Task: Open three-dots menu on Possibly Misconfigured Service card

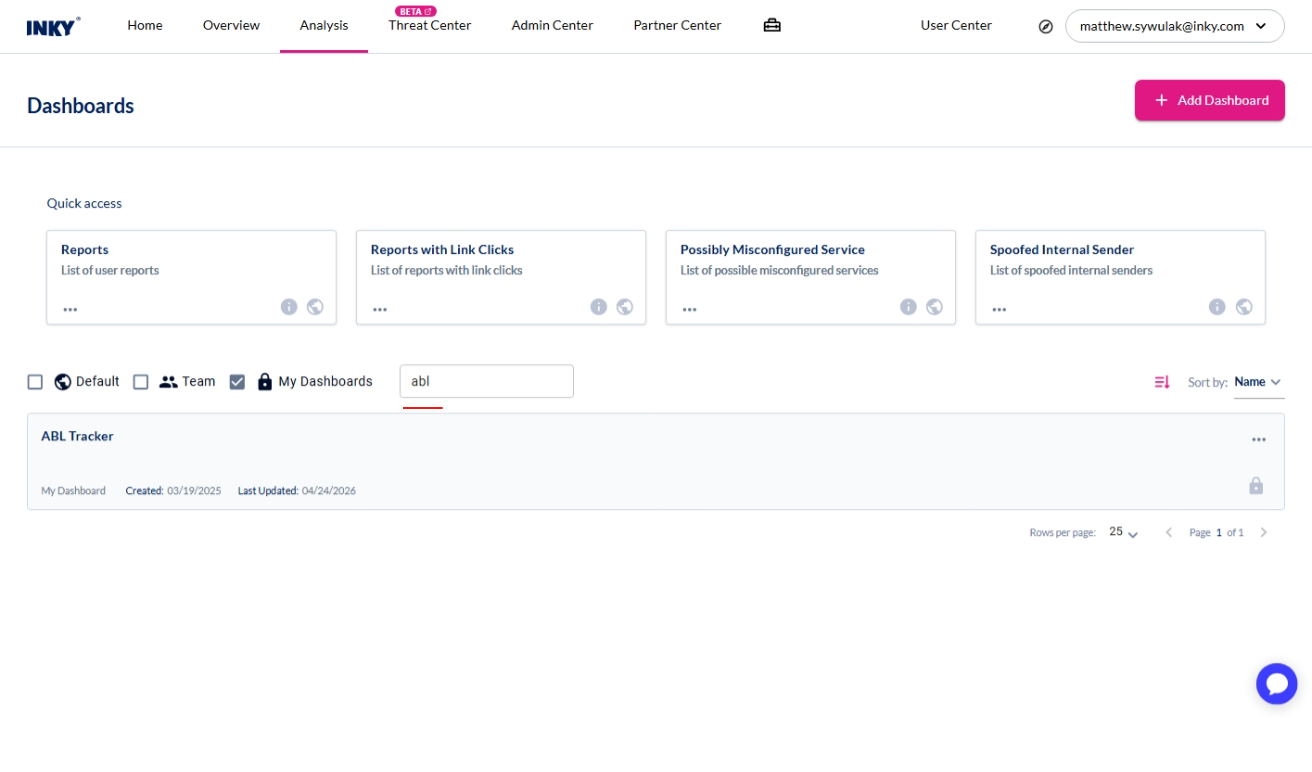Action: pos(690,309)
